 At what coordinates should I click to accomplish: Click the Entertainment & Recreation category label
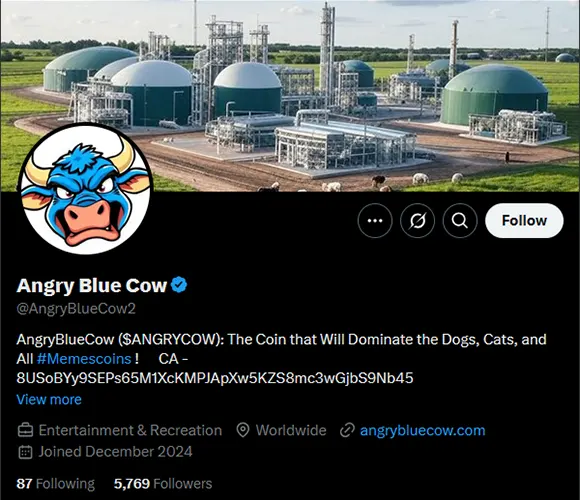(x=130, y=430)
